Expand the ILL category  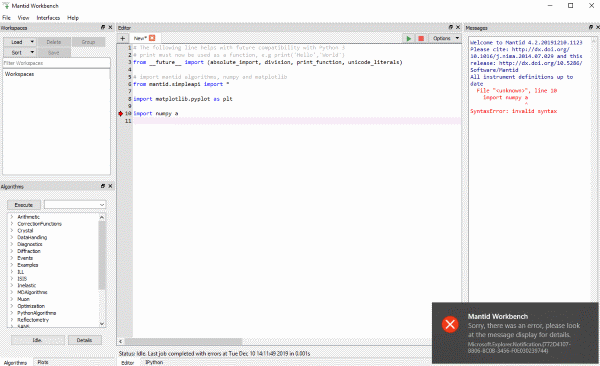click(x=12, y=272)
